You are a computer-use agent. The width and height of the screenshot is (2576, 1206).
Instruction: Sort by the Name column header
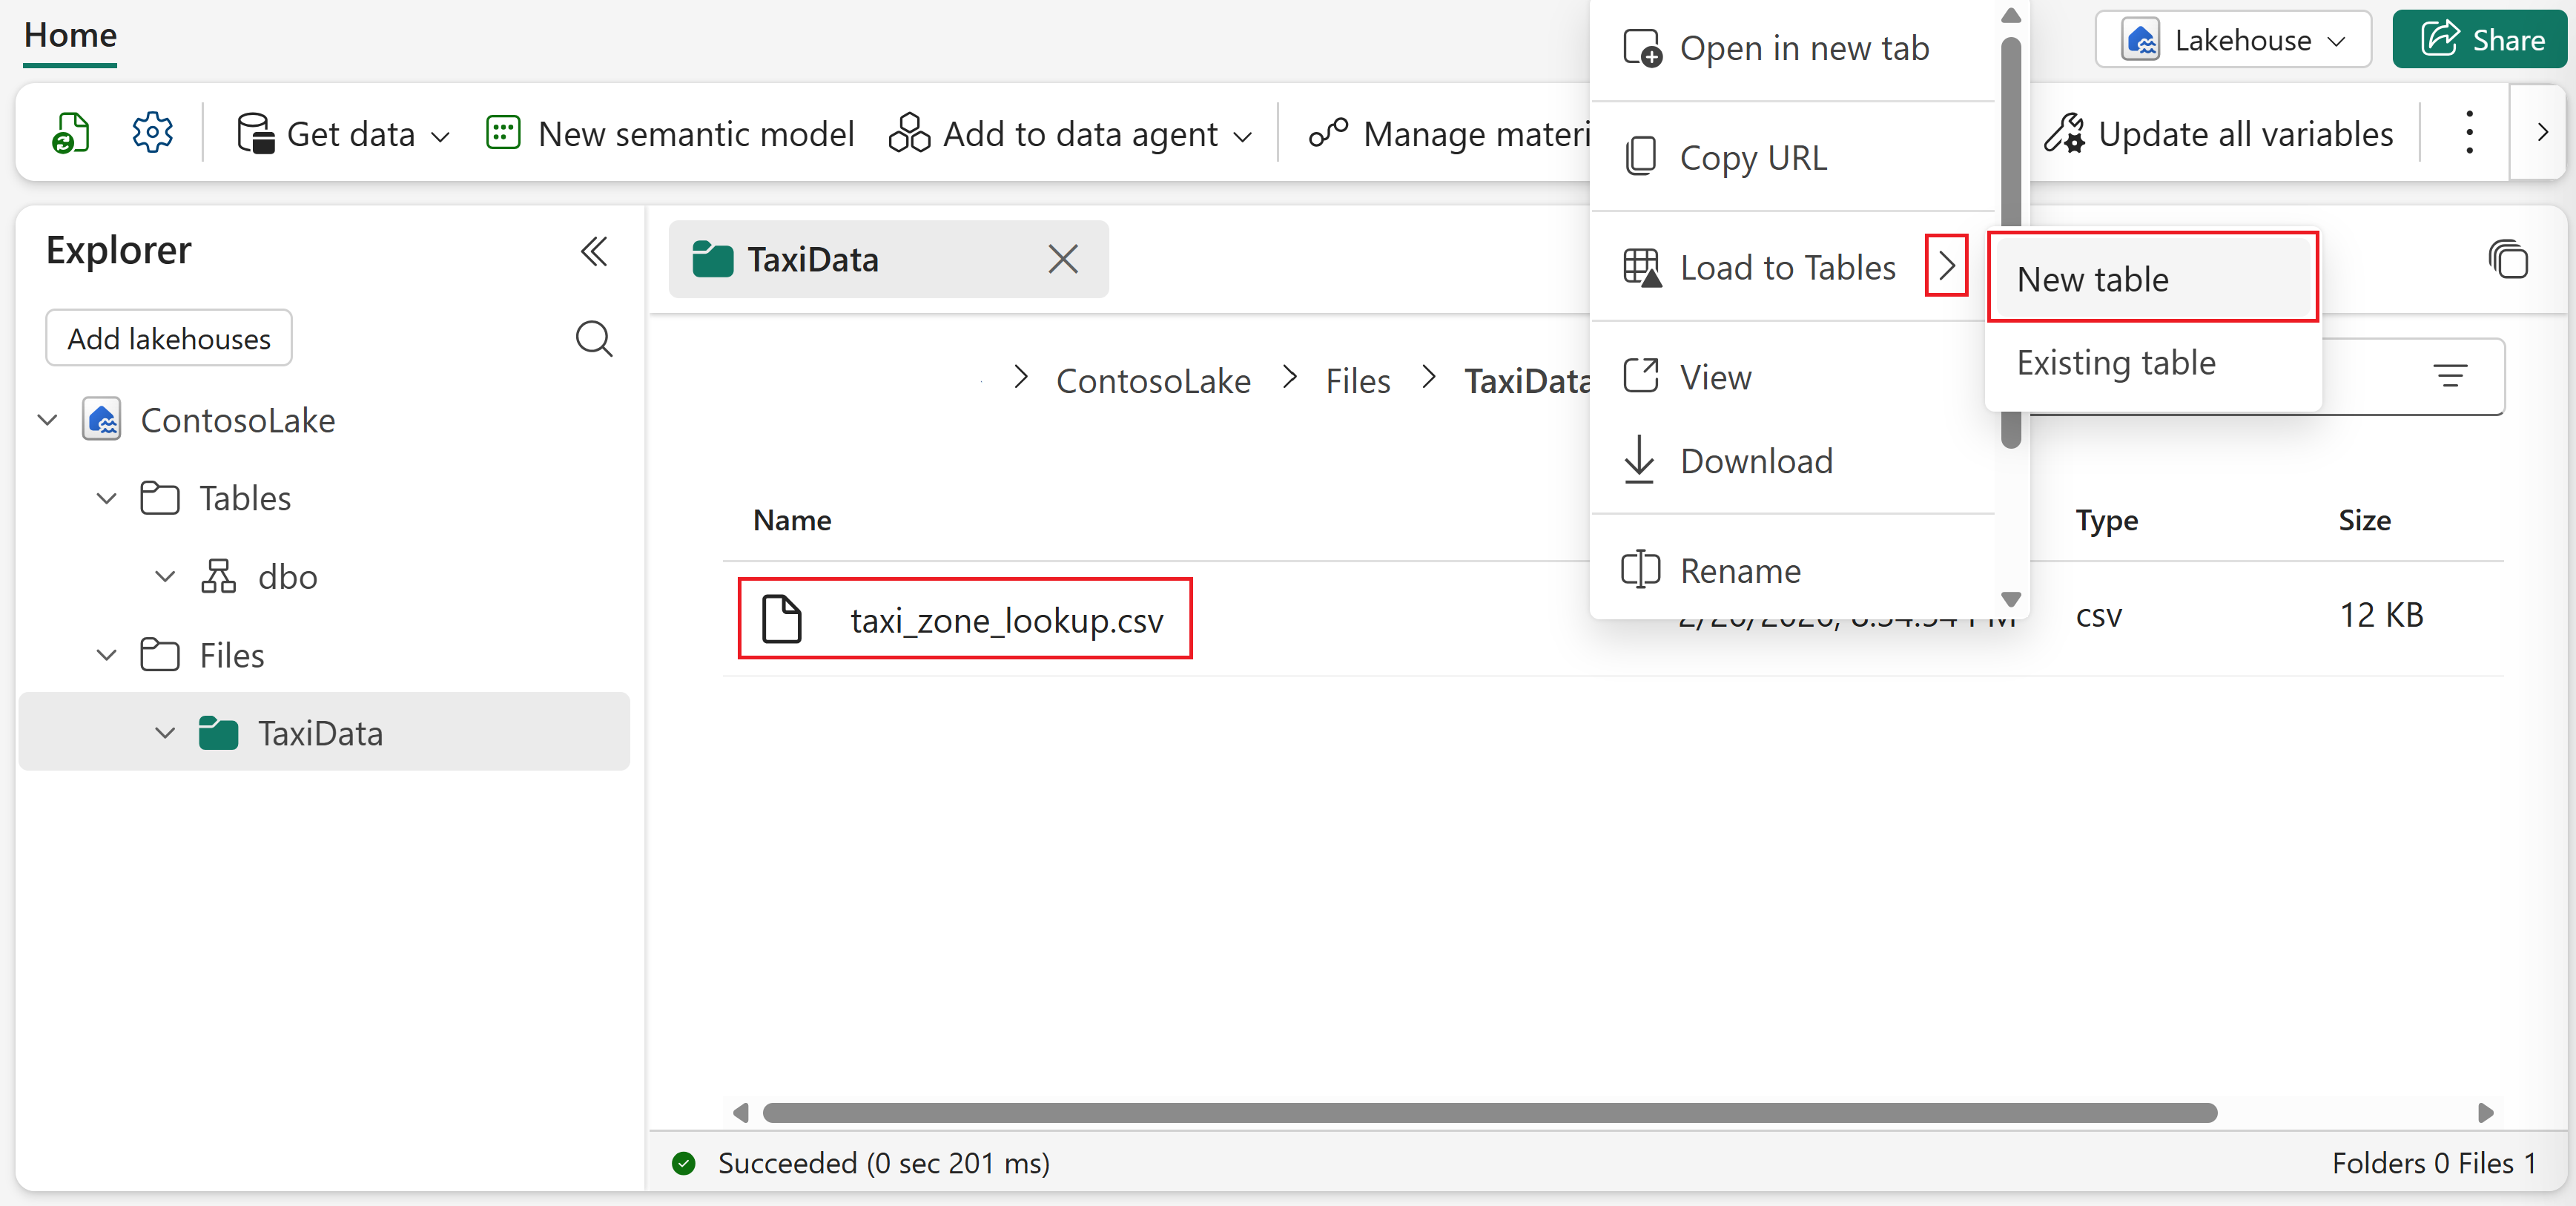coord(791,520)
